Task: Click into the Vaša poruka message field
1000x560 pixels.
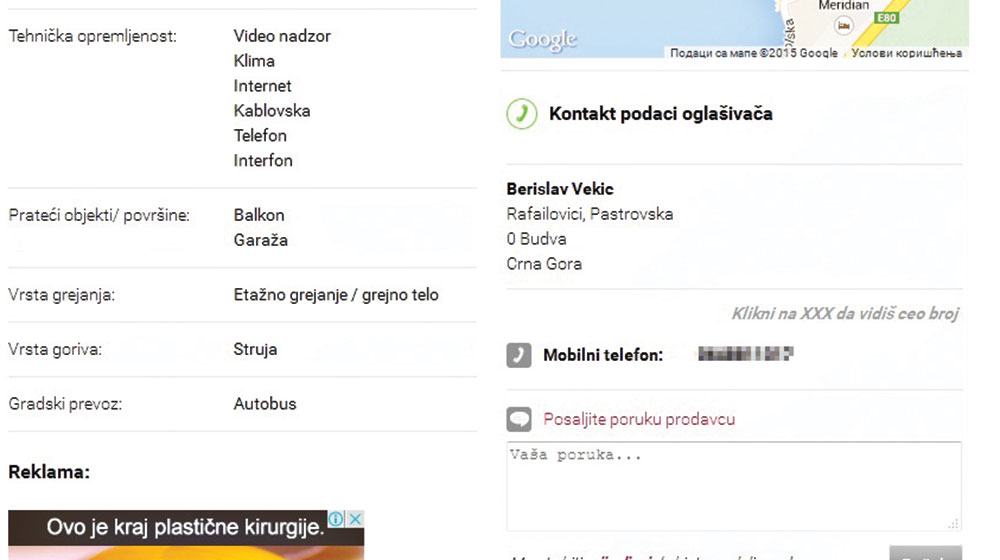Action: click(x=733, y=485)
